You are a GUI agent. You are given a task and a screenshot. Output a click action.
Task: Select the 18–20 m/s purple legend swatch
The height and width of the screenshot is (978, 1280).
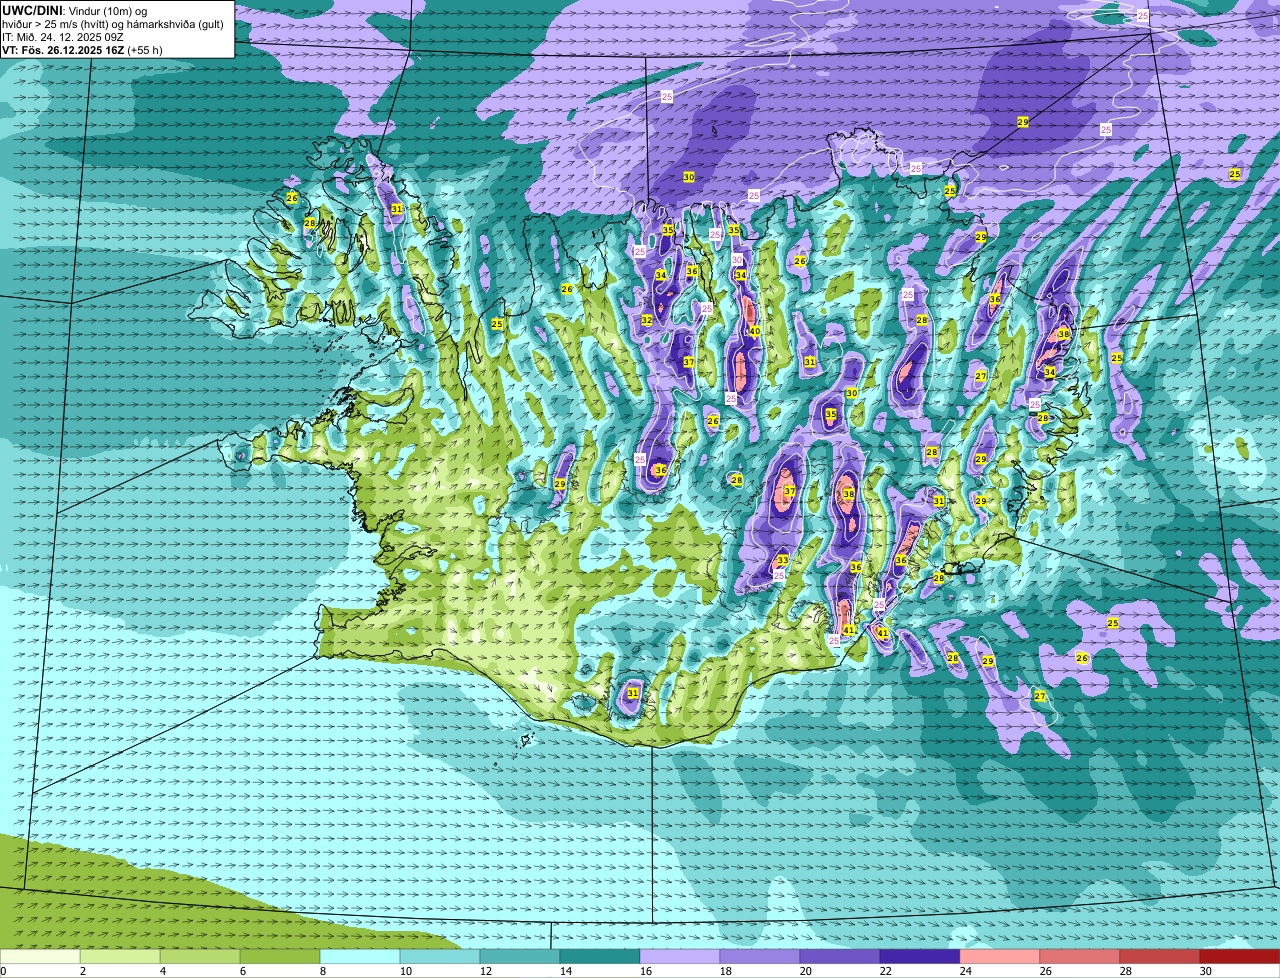760,956
